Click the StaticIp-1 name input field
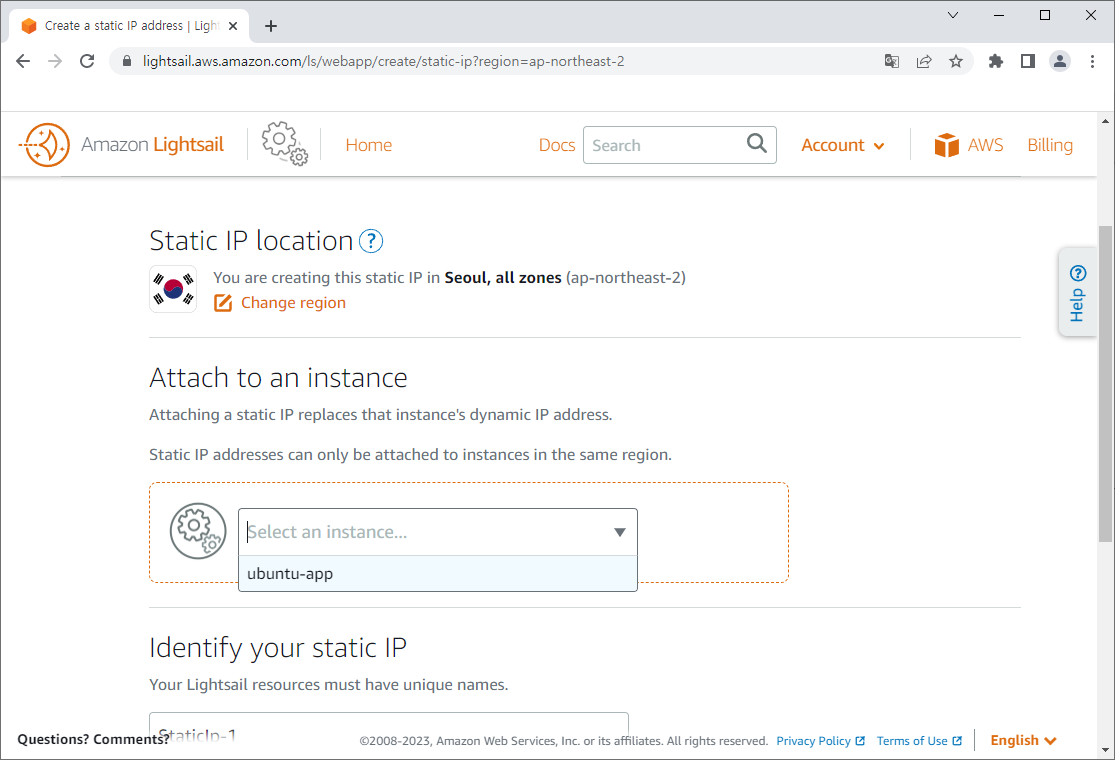The width and height of the screenshot is (1115, 760). pos(388,728)
